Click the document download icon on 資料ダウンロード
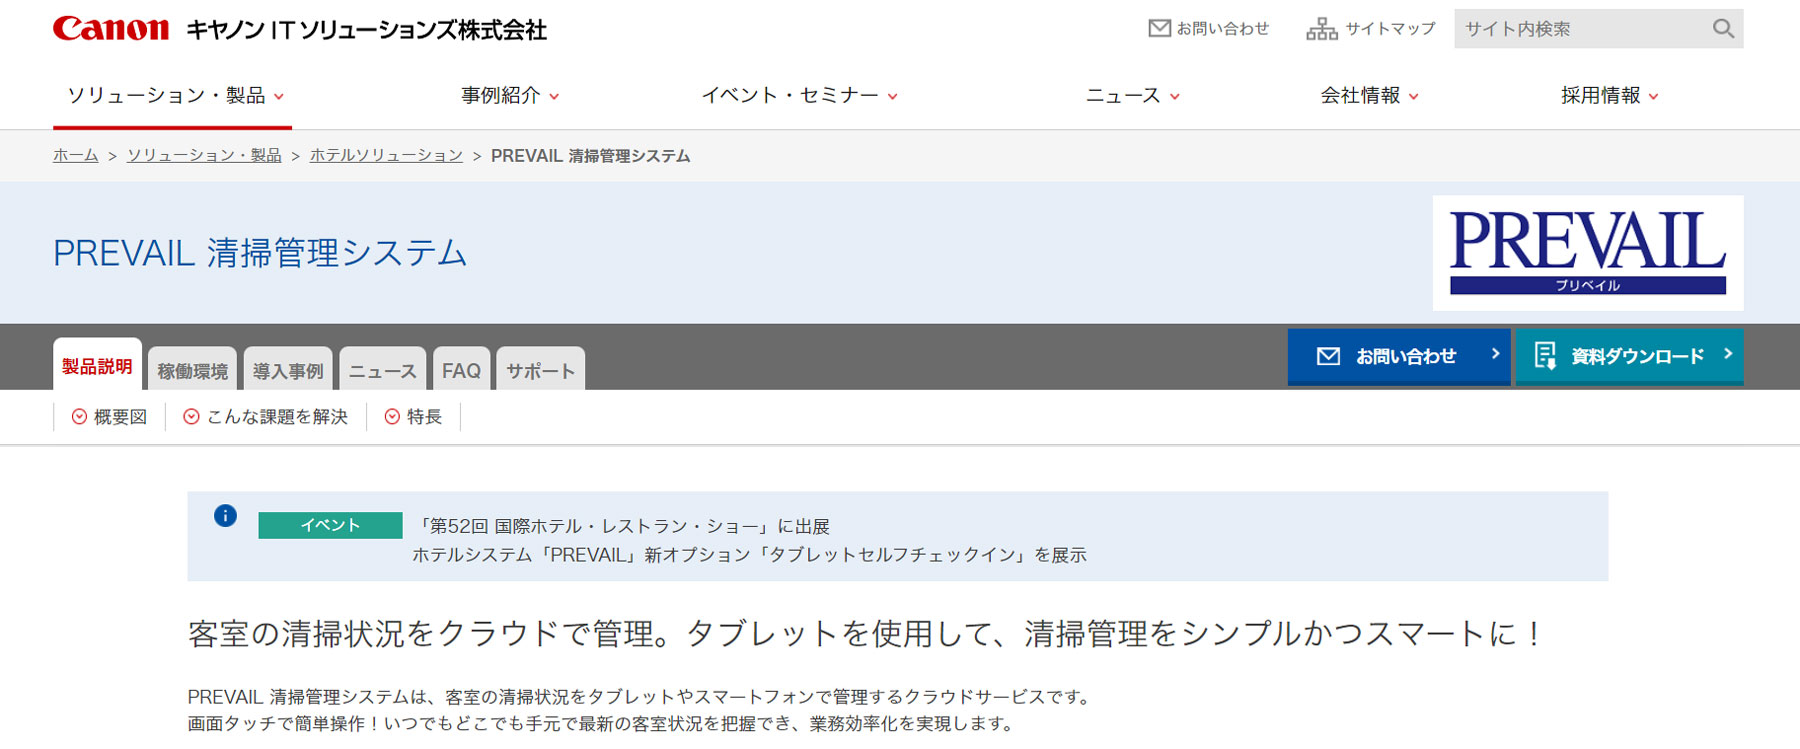The width and height of the screenshot is (1800, 749). [1545, 355]
